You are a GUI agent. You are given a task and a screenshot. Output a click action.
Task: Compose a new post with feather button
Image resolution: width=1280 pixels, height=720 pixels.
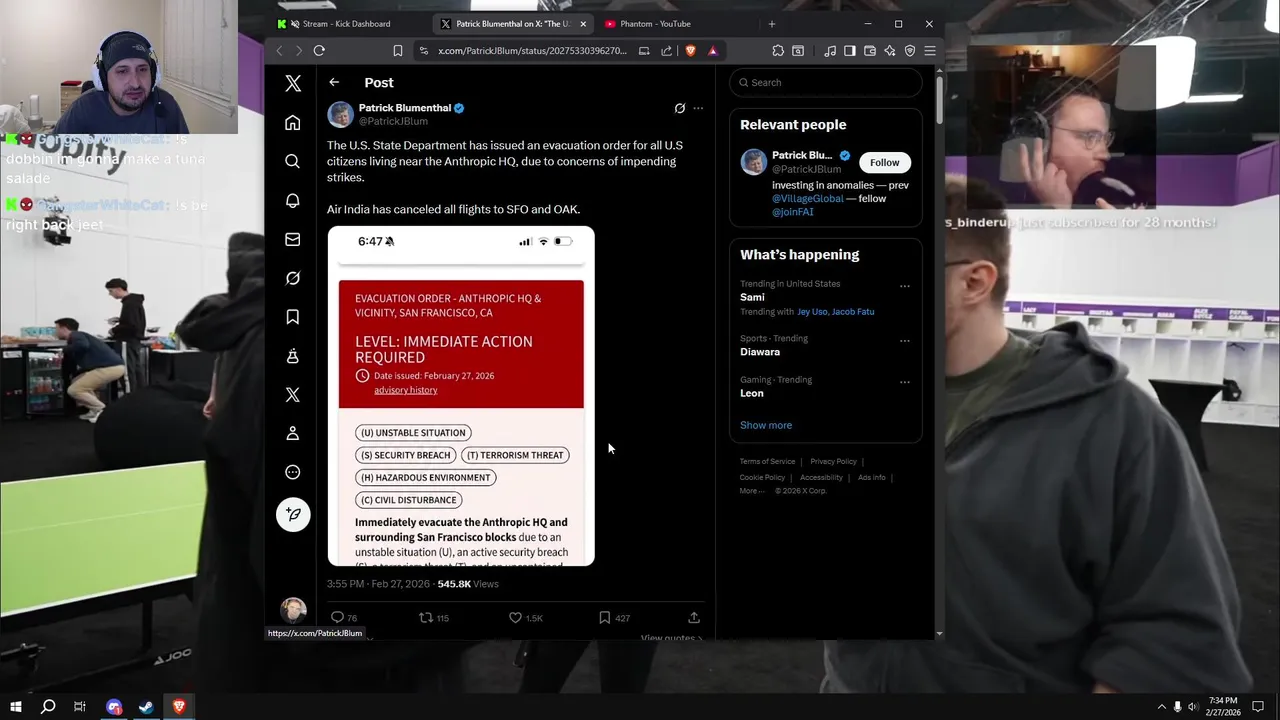pyautogui.click(x=293, y=514)
